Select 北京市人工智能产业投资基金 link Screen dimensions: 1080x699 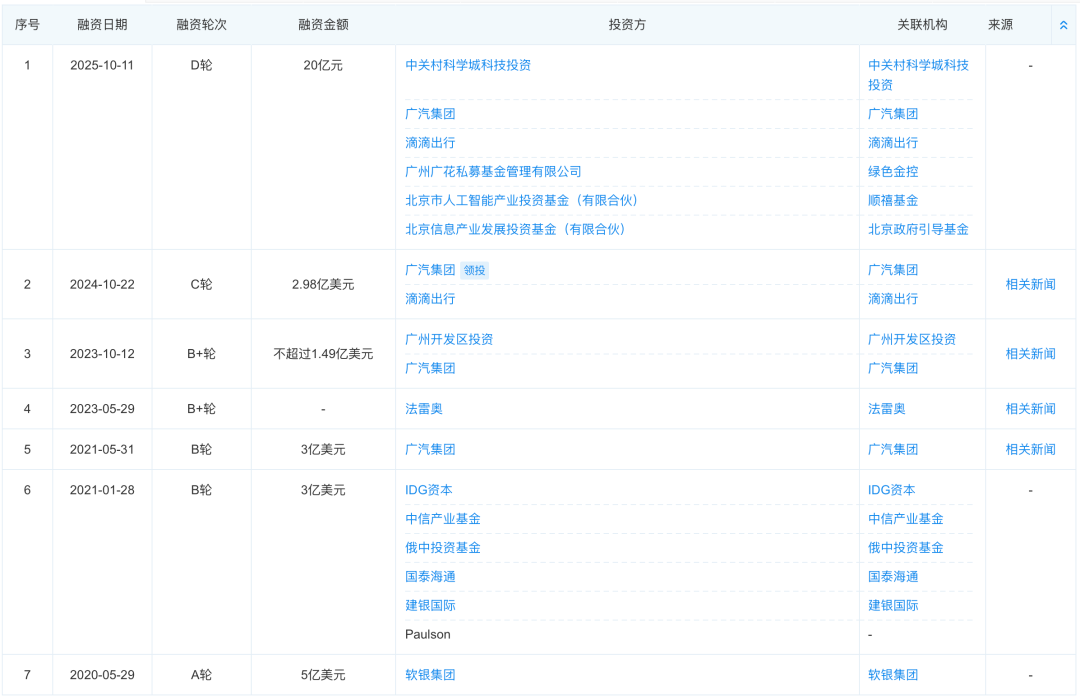click(521, 200)
